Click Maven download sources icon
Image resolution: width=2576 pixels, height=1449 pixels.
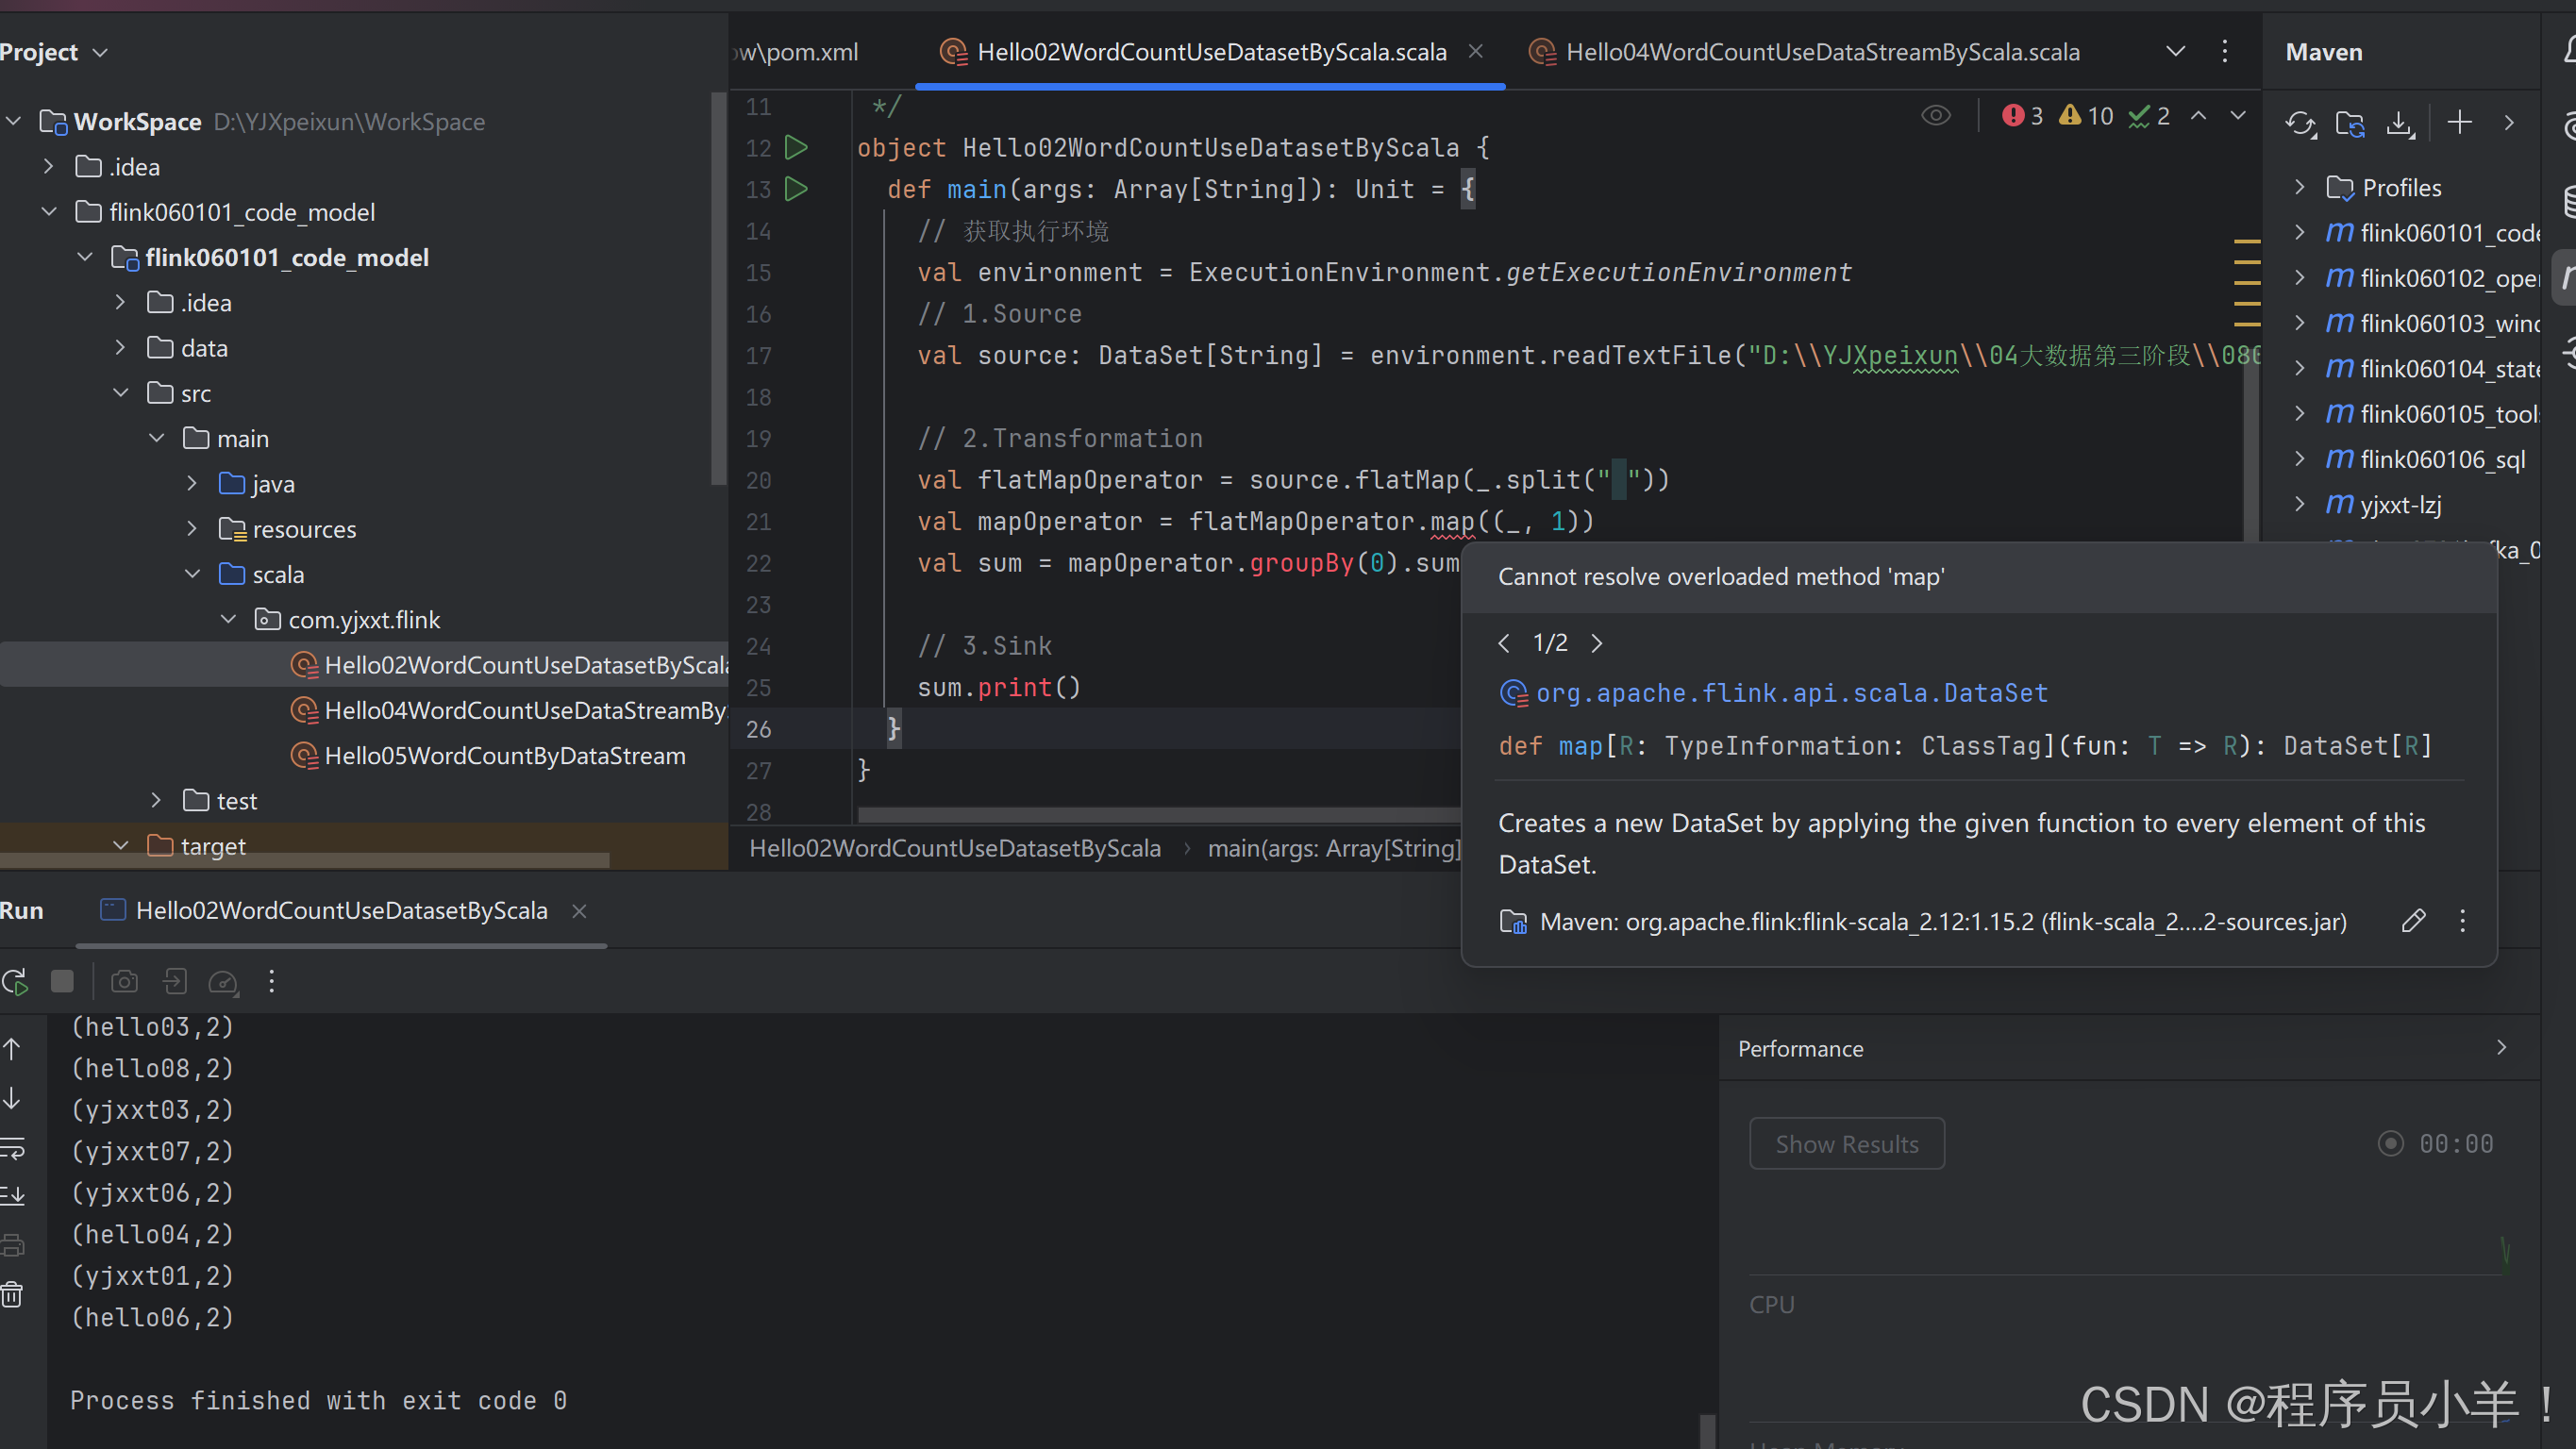tap(2400, 123)
